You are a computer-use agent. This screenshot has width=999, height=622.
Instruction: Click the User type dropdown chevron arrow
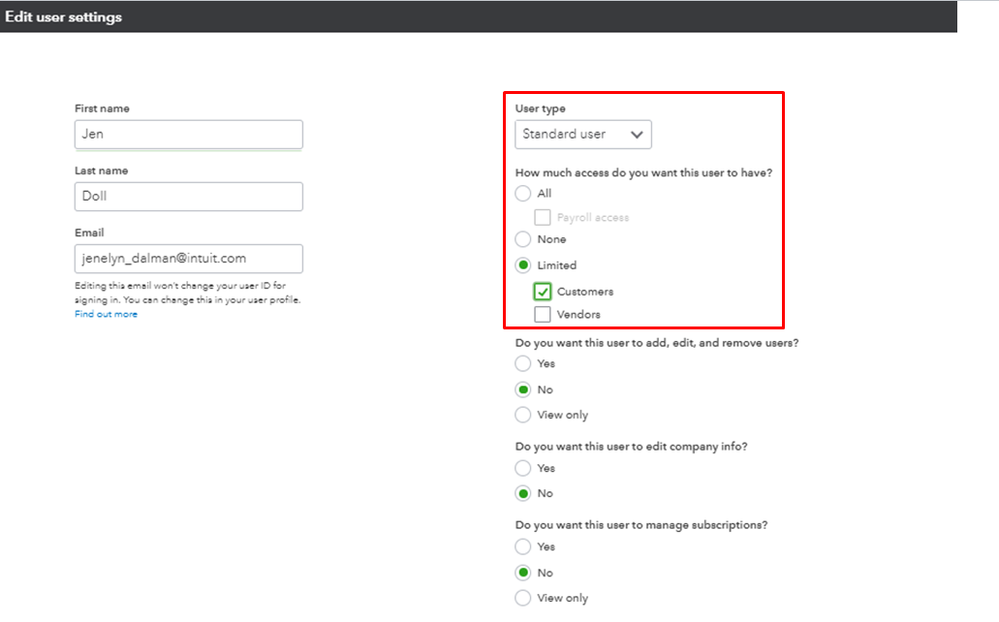coord(636,134)
